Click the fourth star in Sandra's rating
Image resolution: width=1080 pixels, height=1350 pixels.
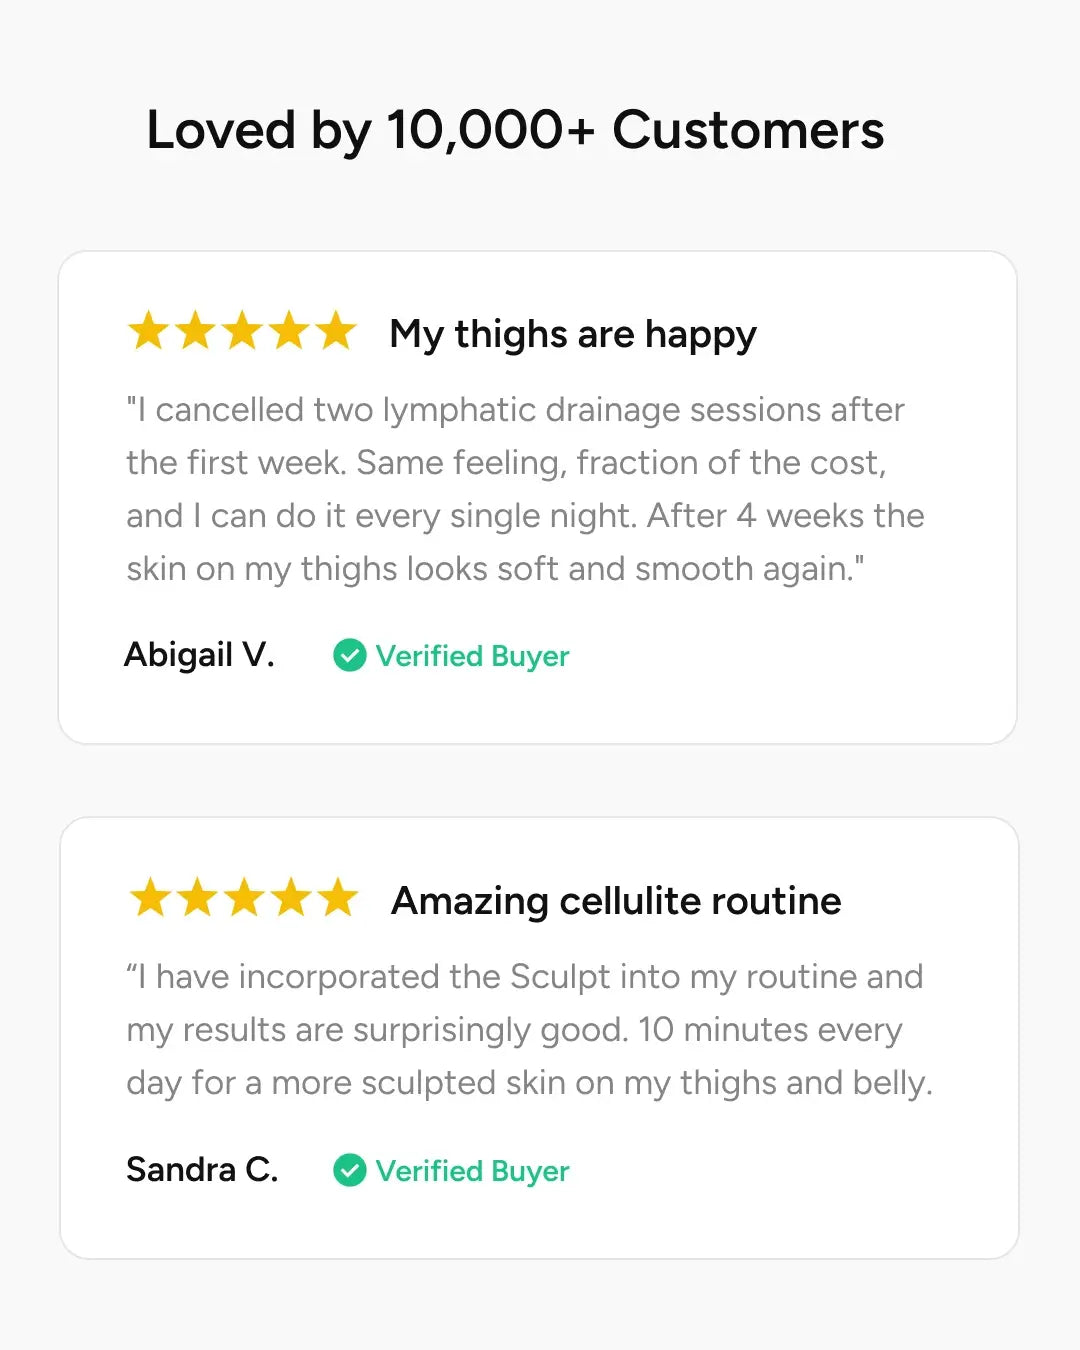pyautogui.click(x=291, y=897)
